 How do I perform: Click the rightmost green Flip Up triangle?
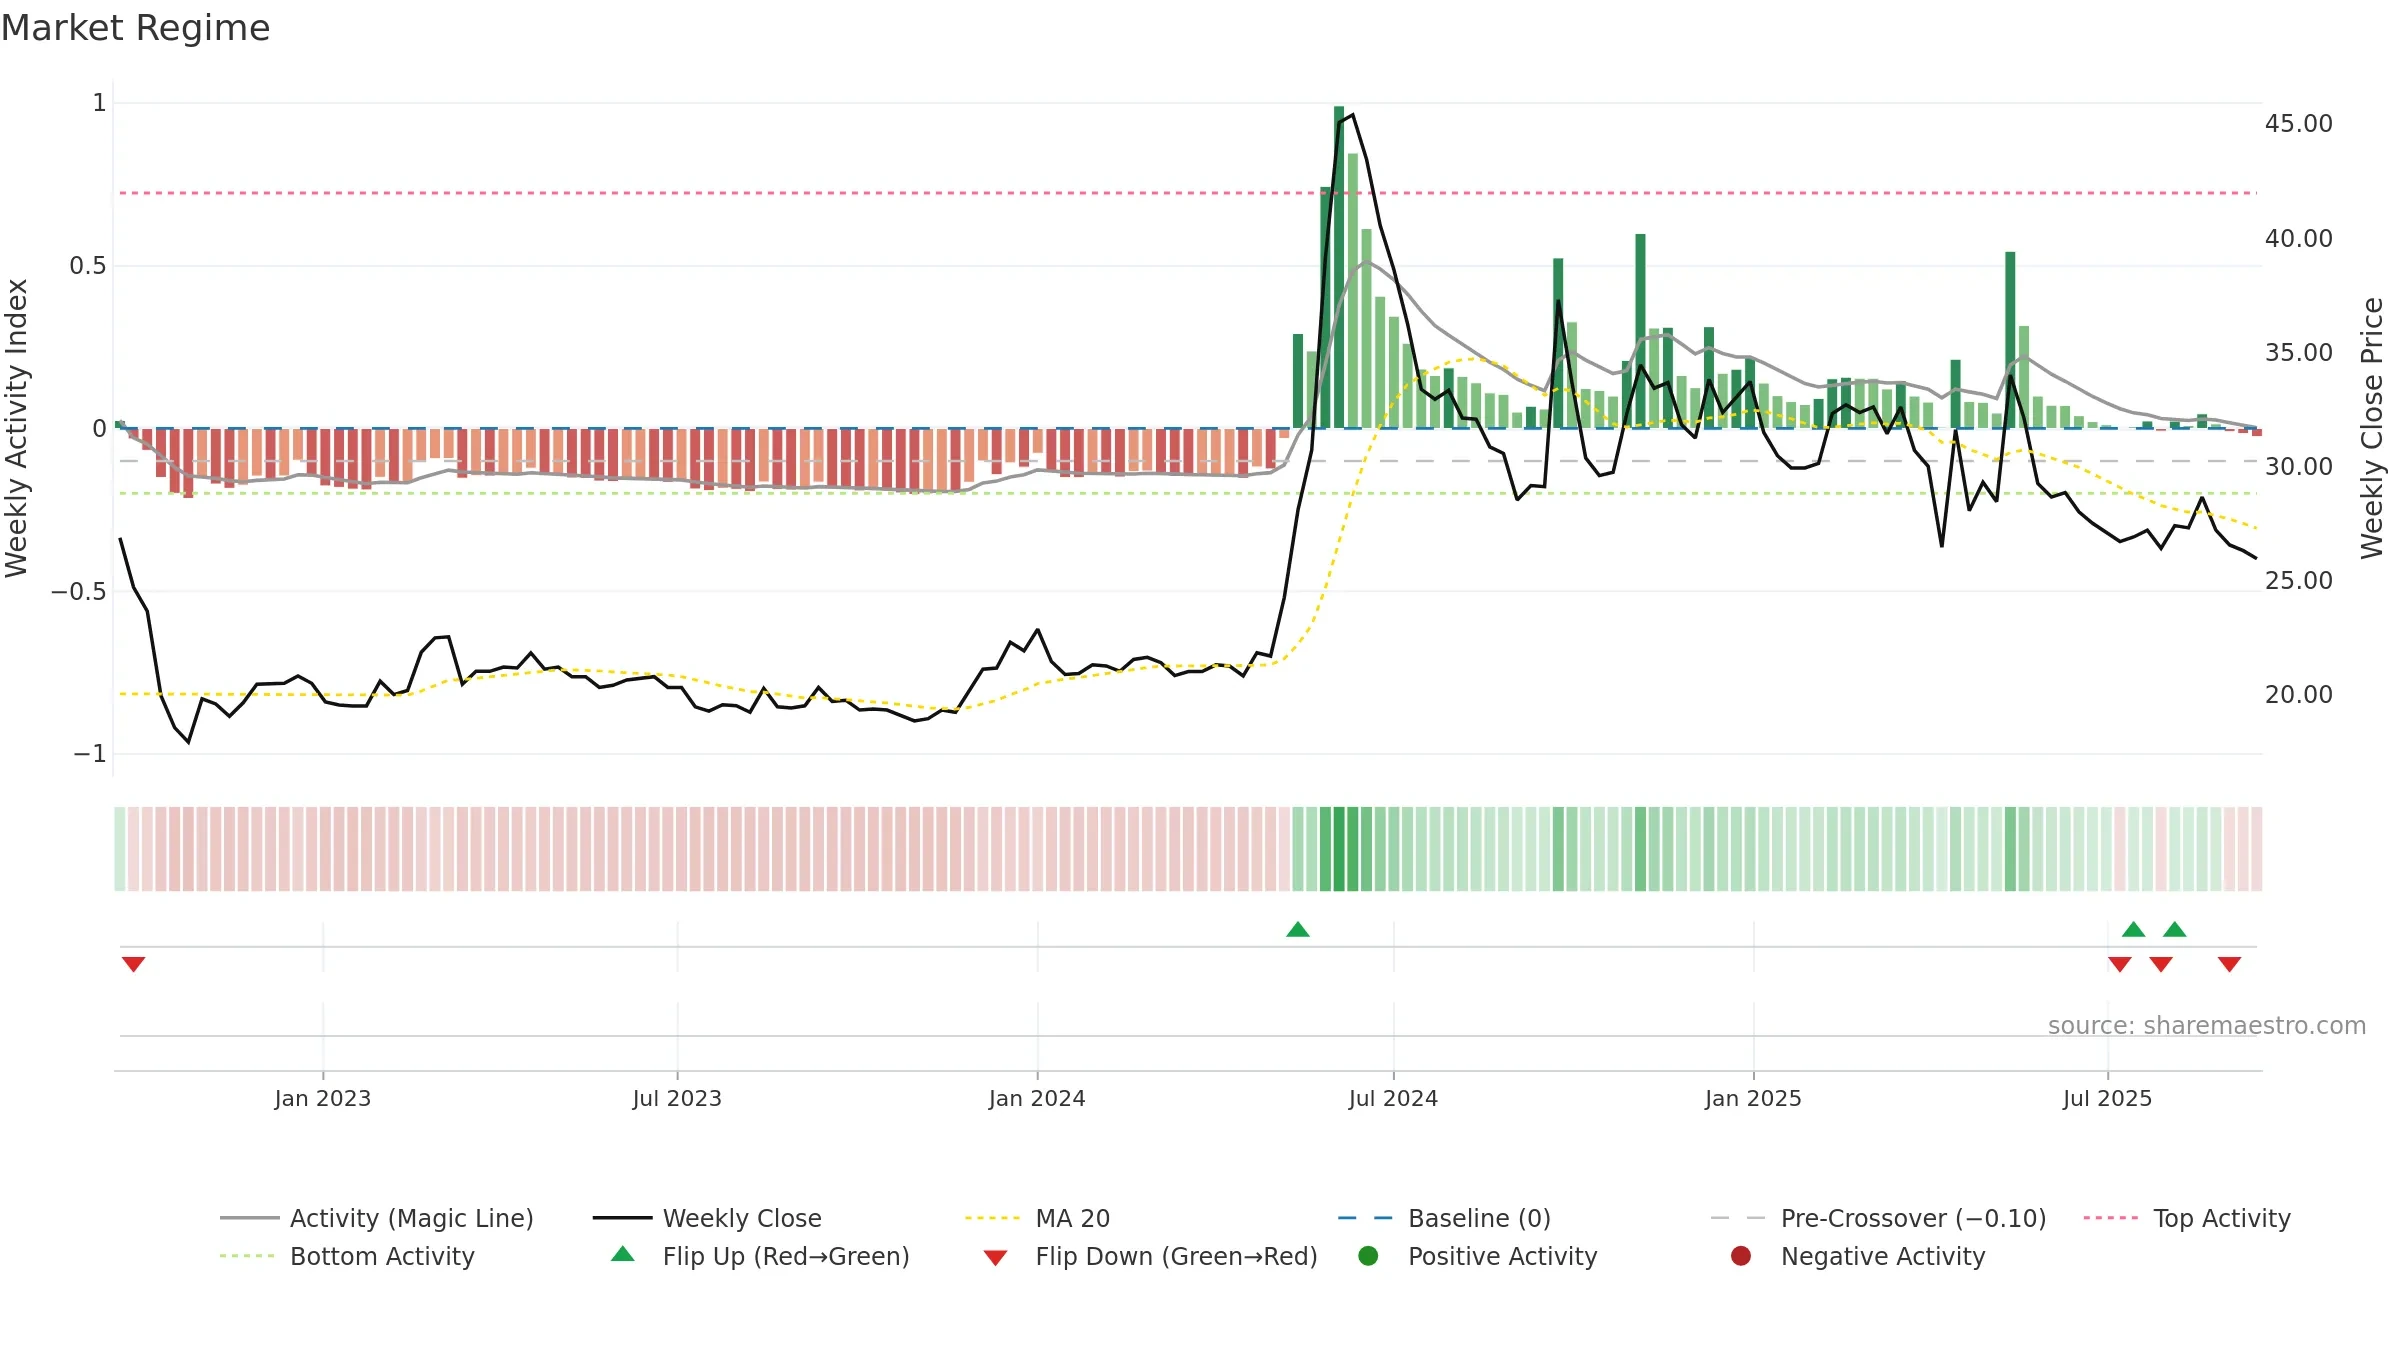pos(2175,930)
